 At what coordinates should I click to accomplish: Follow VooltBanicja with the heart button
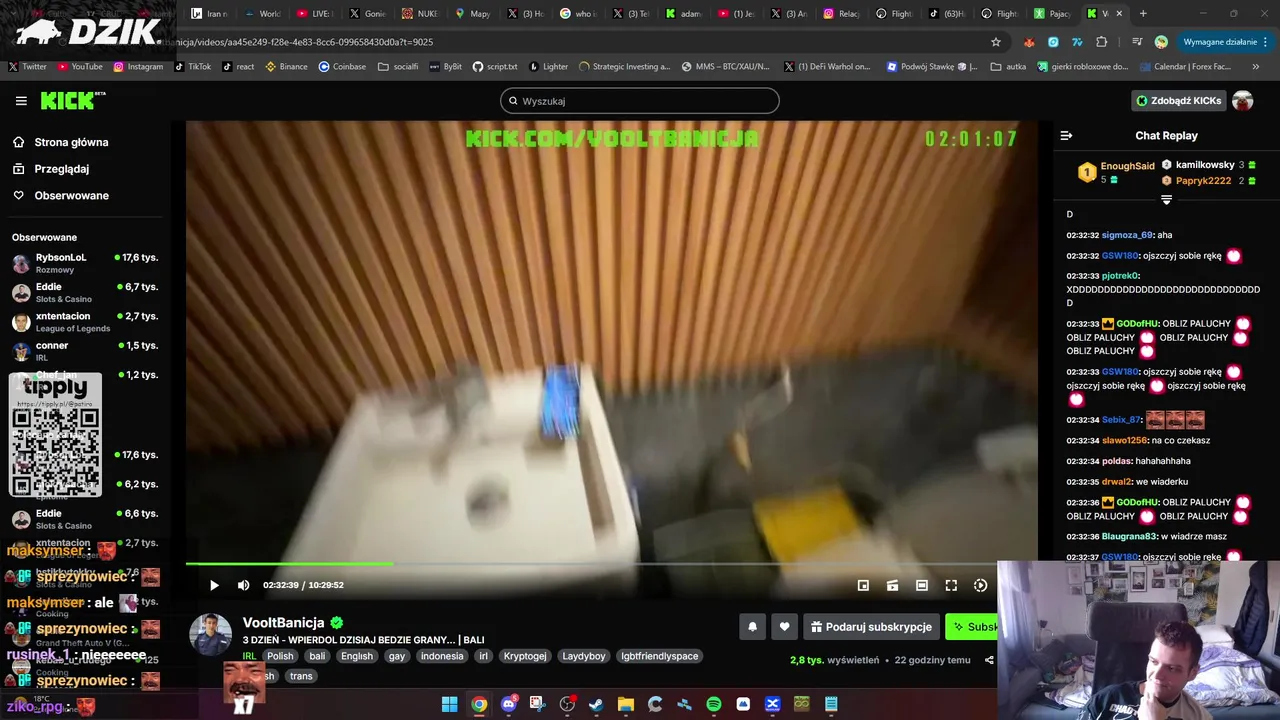784,627
